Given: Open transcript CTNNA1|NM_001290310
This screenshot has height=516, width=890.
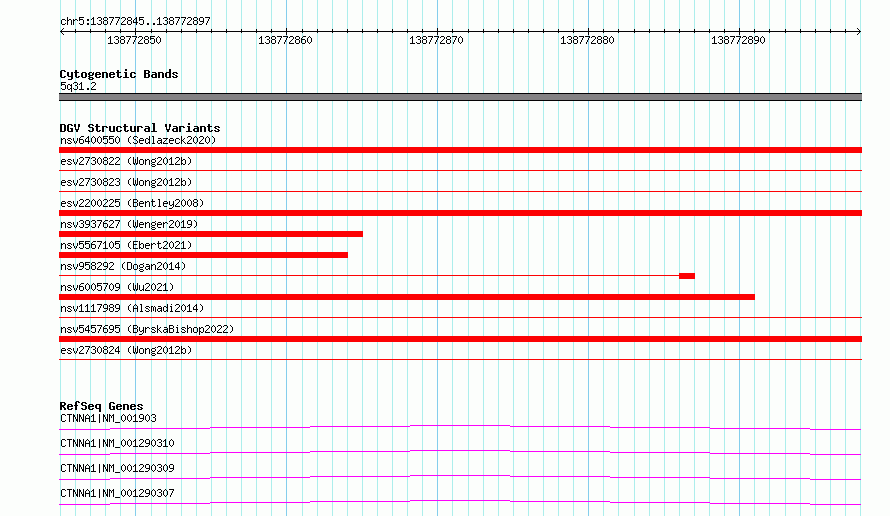Looking at the screenshot, I should 117,443.
